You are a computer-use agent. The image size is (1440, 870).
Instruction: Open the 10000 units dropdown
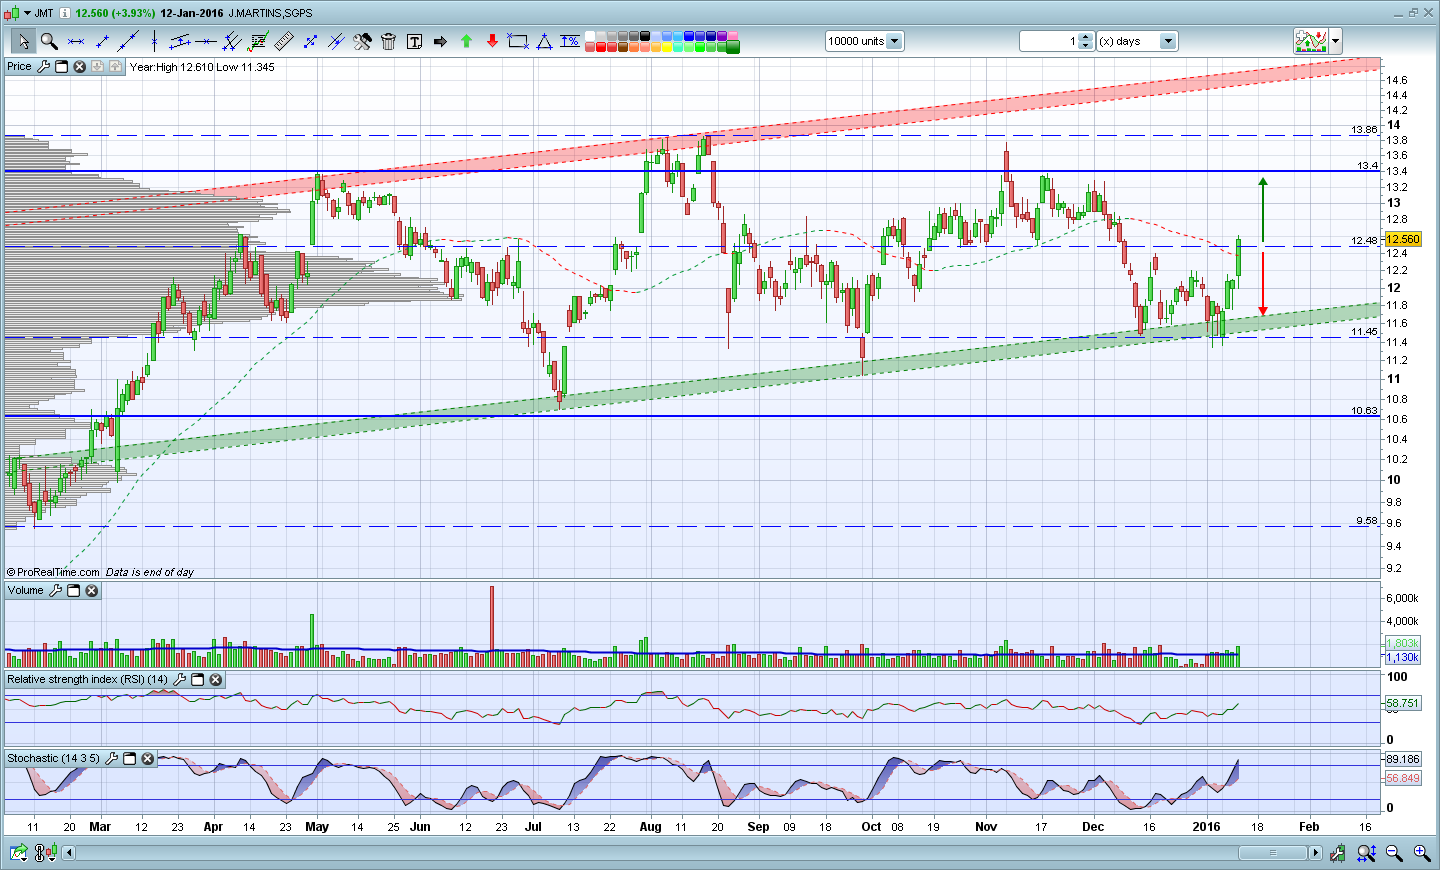[894, 41]
